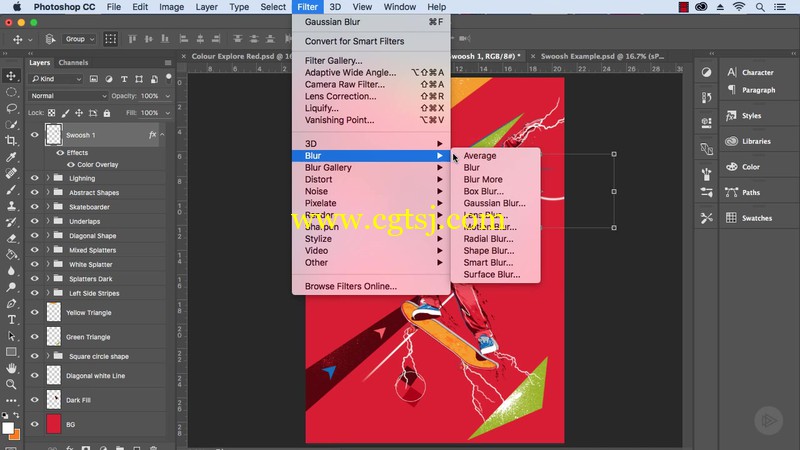Select the Path Selection tool
The width and height of the screenshot is (800, 450).
coord(11,336)
